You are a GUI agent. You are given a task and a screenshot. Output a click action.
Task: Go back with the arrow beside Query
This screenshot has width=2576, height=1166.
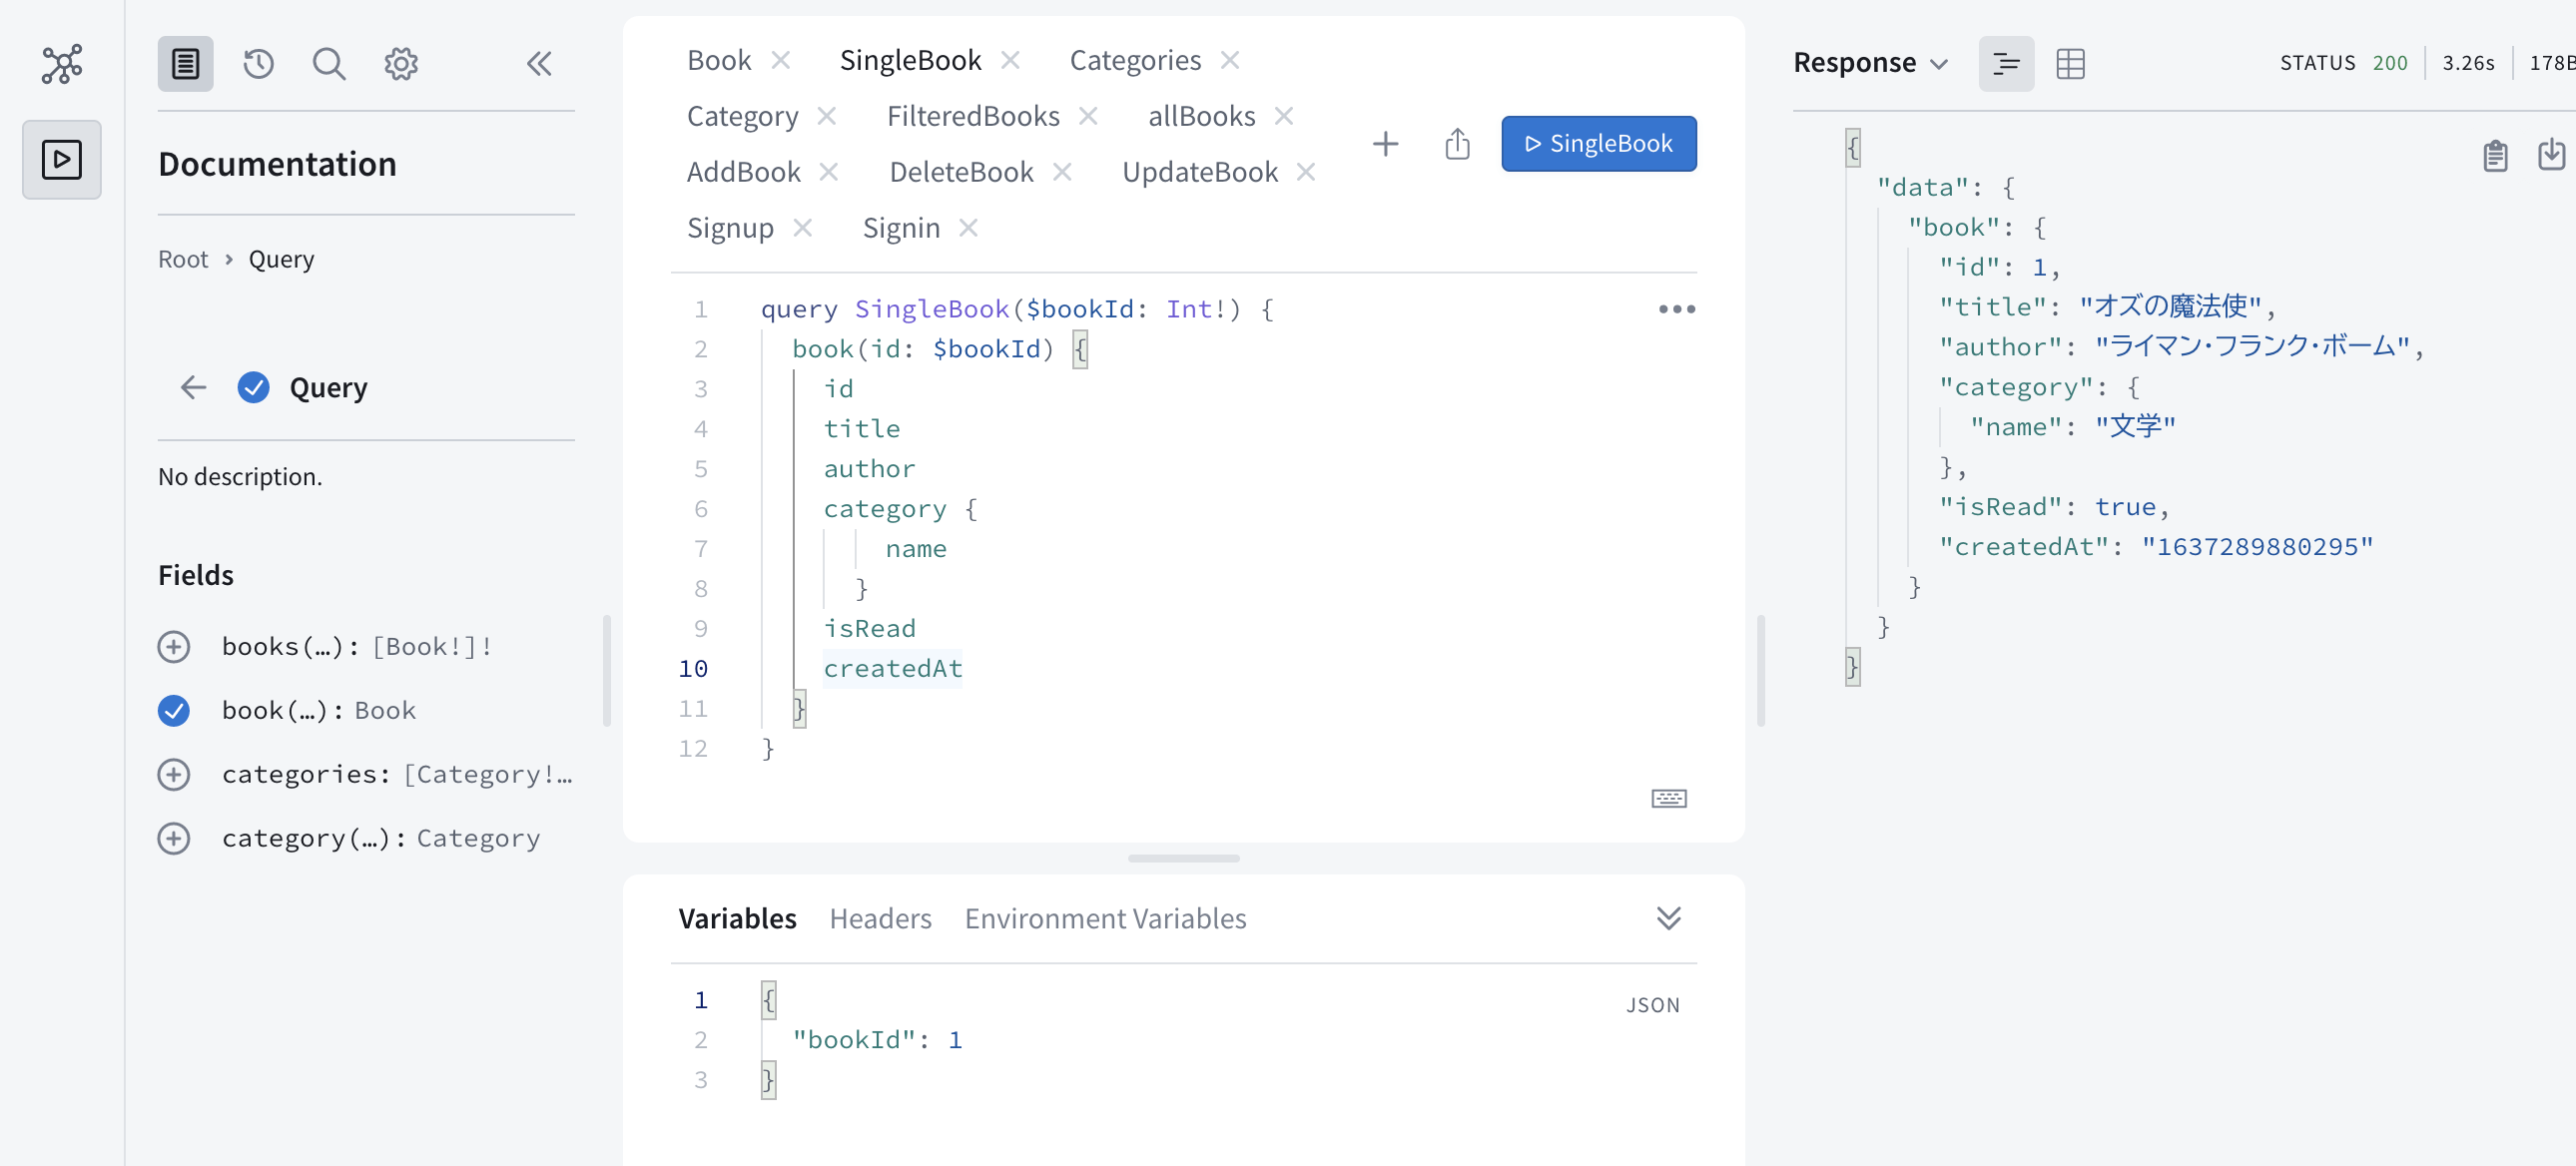pos(193,387)
